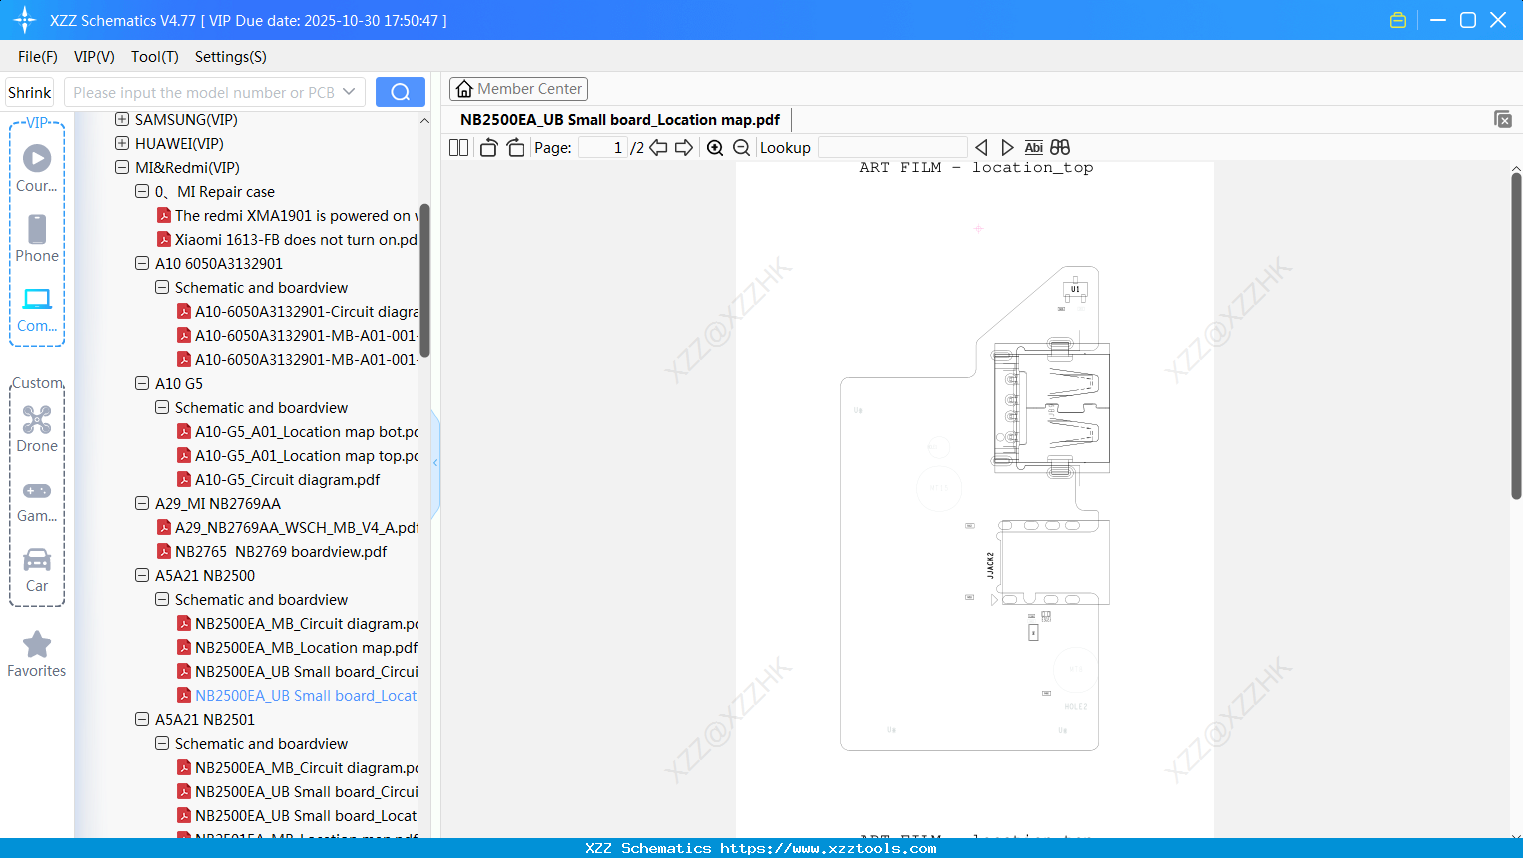Image resolution: width=1523 pixels, height=858 pixels.
Task: Click the yellow toolbox icon in title bar
Action: (1398, 20)
